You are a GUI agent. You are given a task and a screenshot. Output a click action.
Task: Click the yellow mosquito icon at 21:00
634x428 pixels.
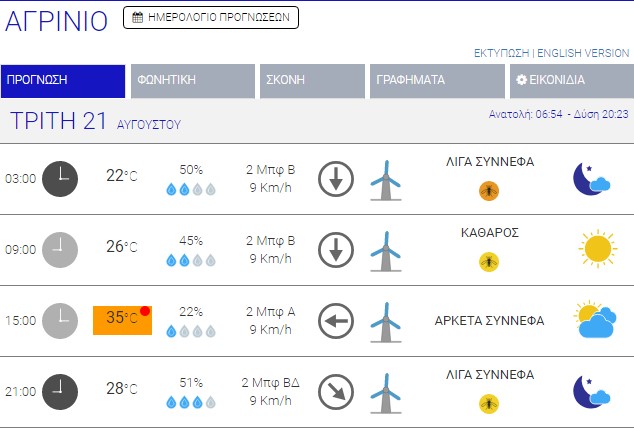click(x=489, y=402)
